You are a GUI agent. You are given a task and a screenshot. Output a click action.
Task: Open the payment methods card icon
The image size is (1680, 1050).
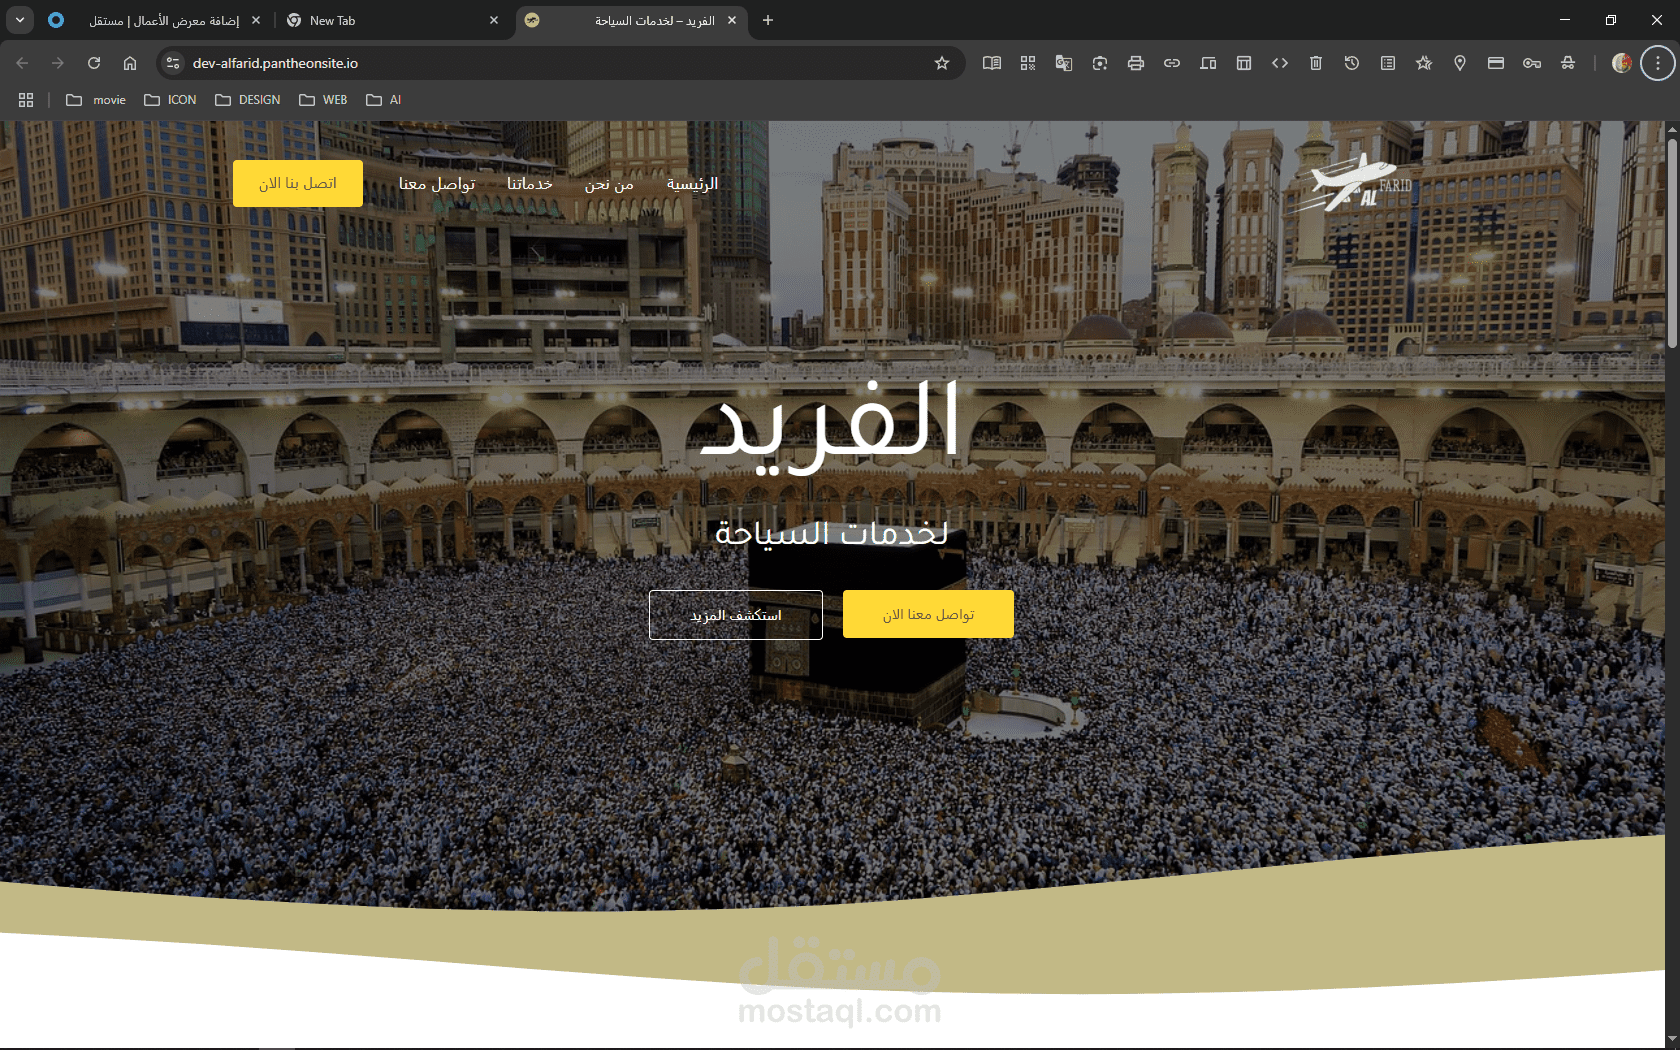pyautogui.click(x=1495, y=63)
